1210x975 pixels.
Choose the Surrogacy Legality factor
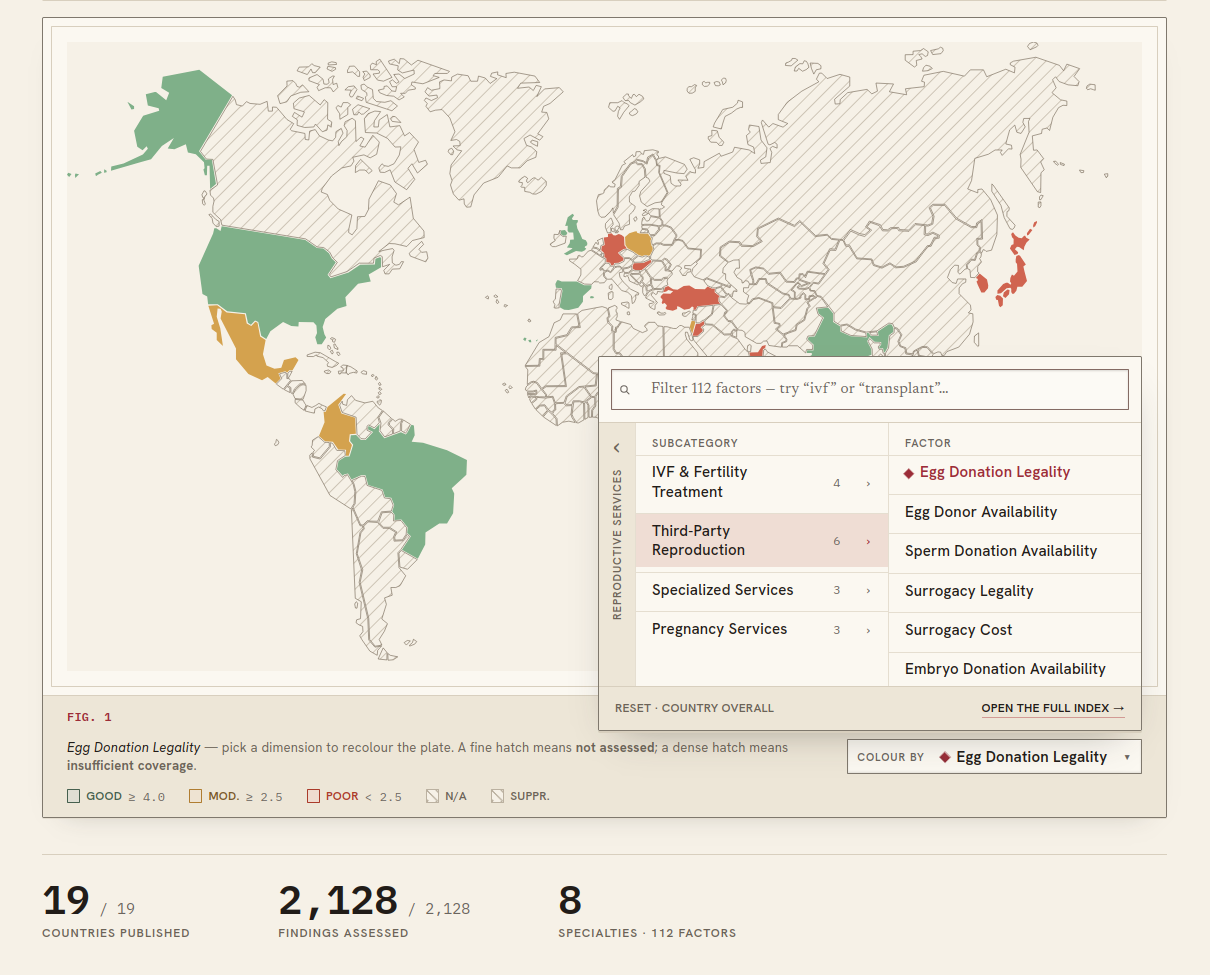pyautogui.click(x=1014, y=591)
